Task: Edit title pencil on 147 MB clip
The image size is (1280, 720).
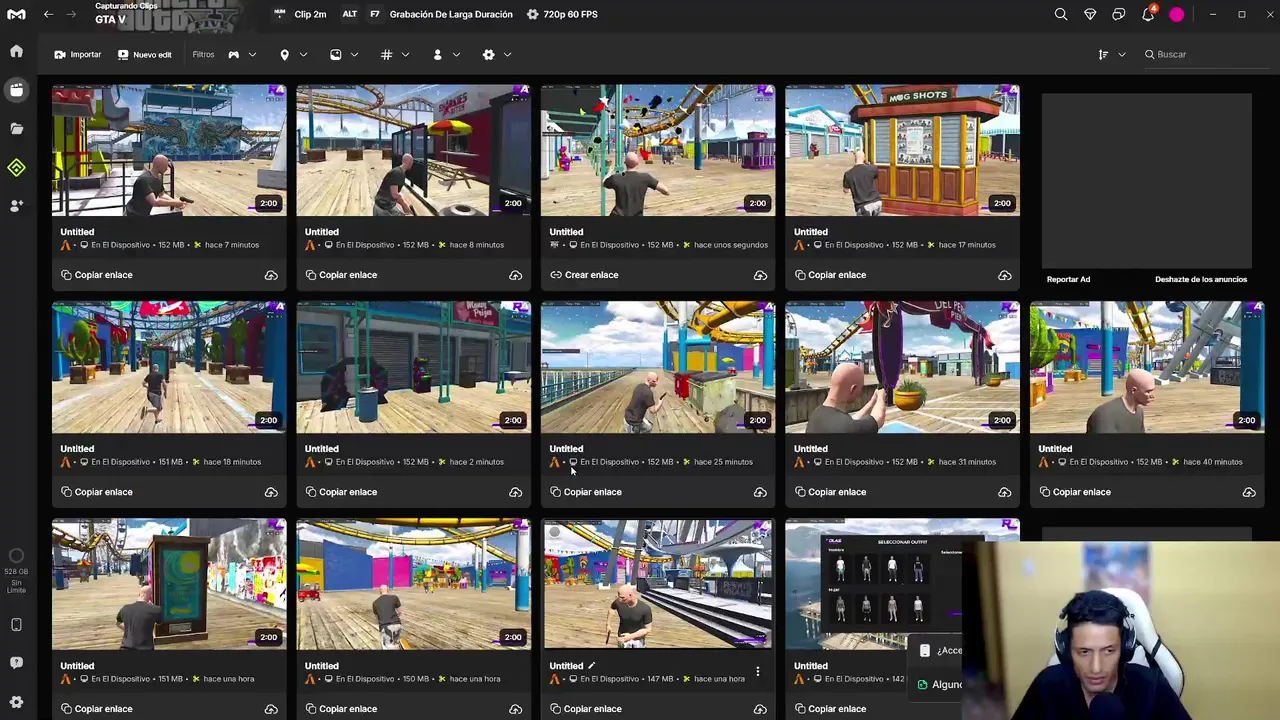Action: tap(592, 665)
